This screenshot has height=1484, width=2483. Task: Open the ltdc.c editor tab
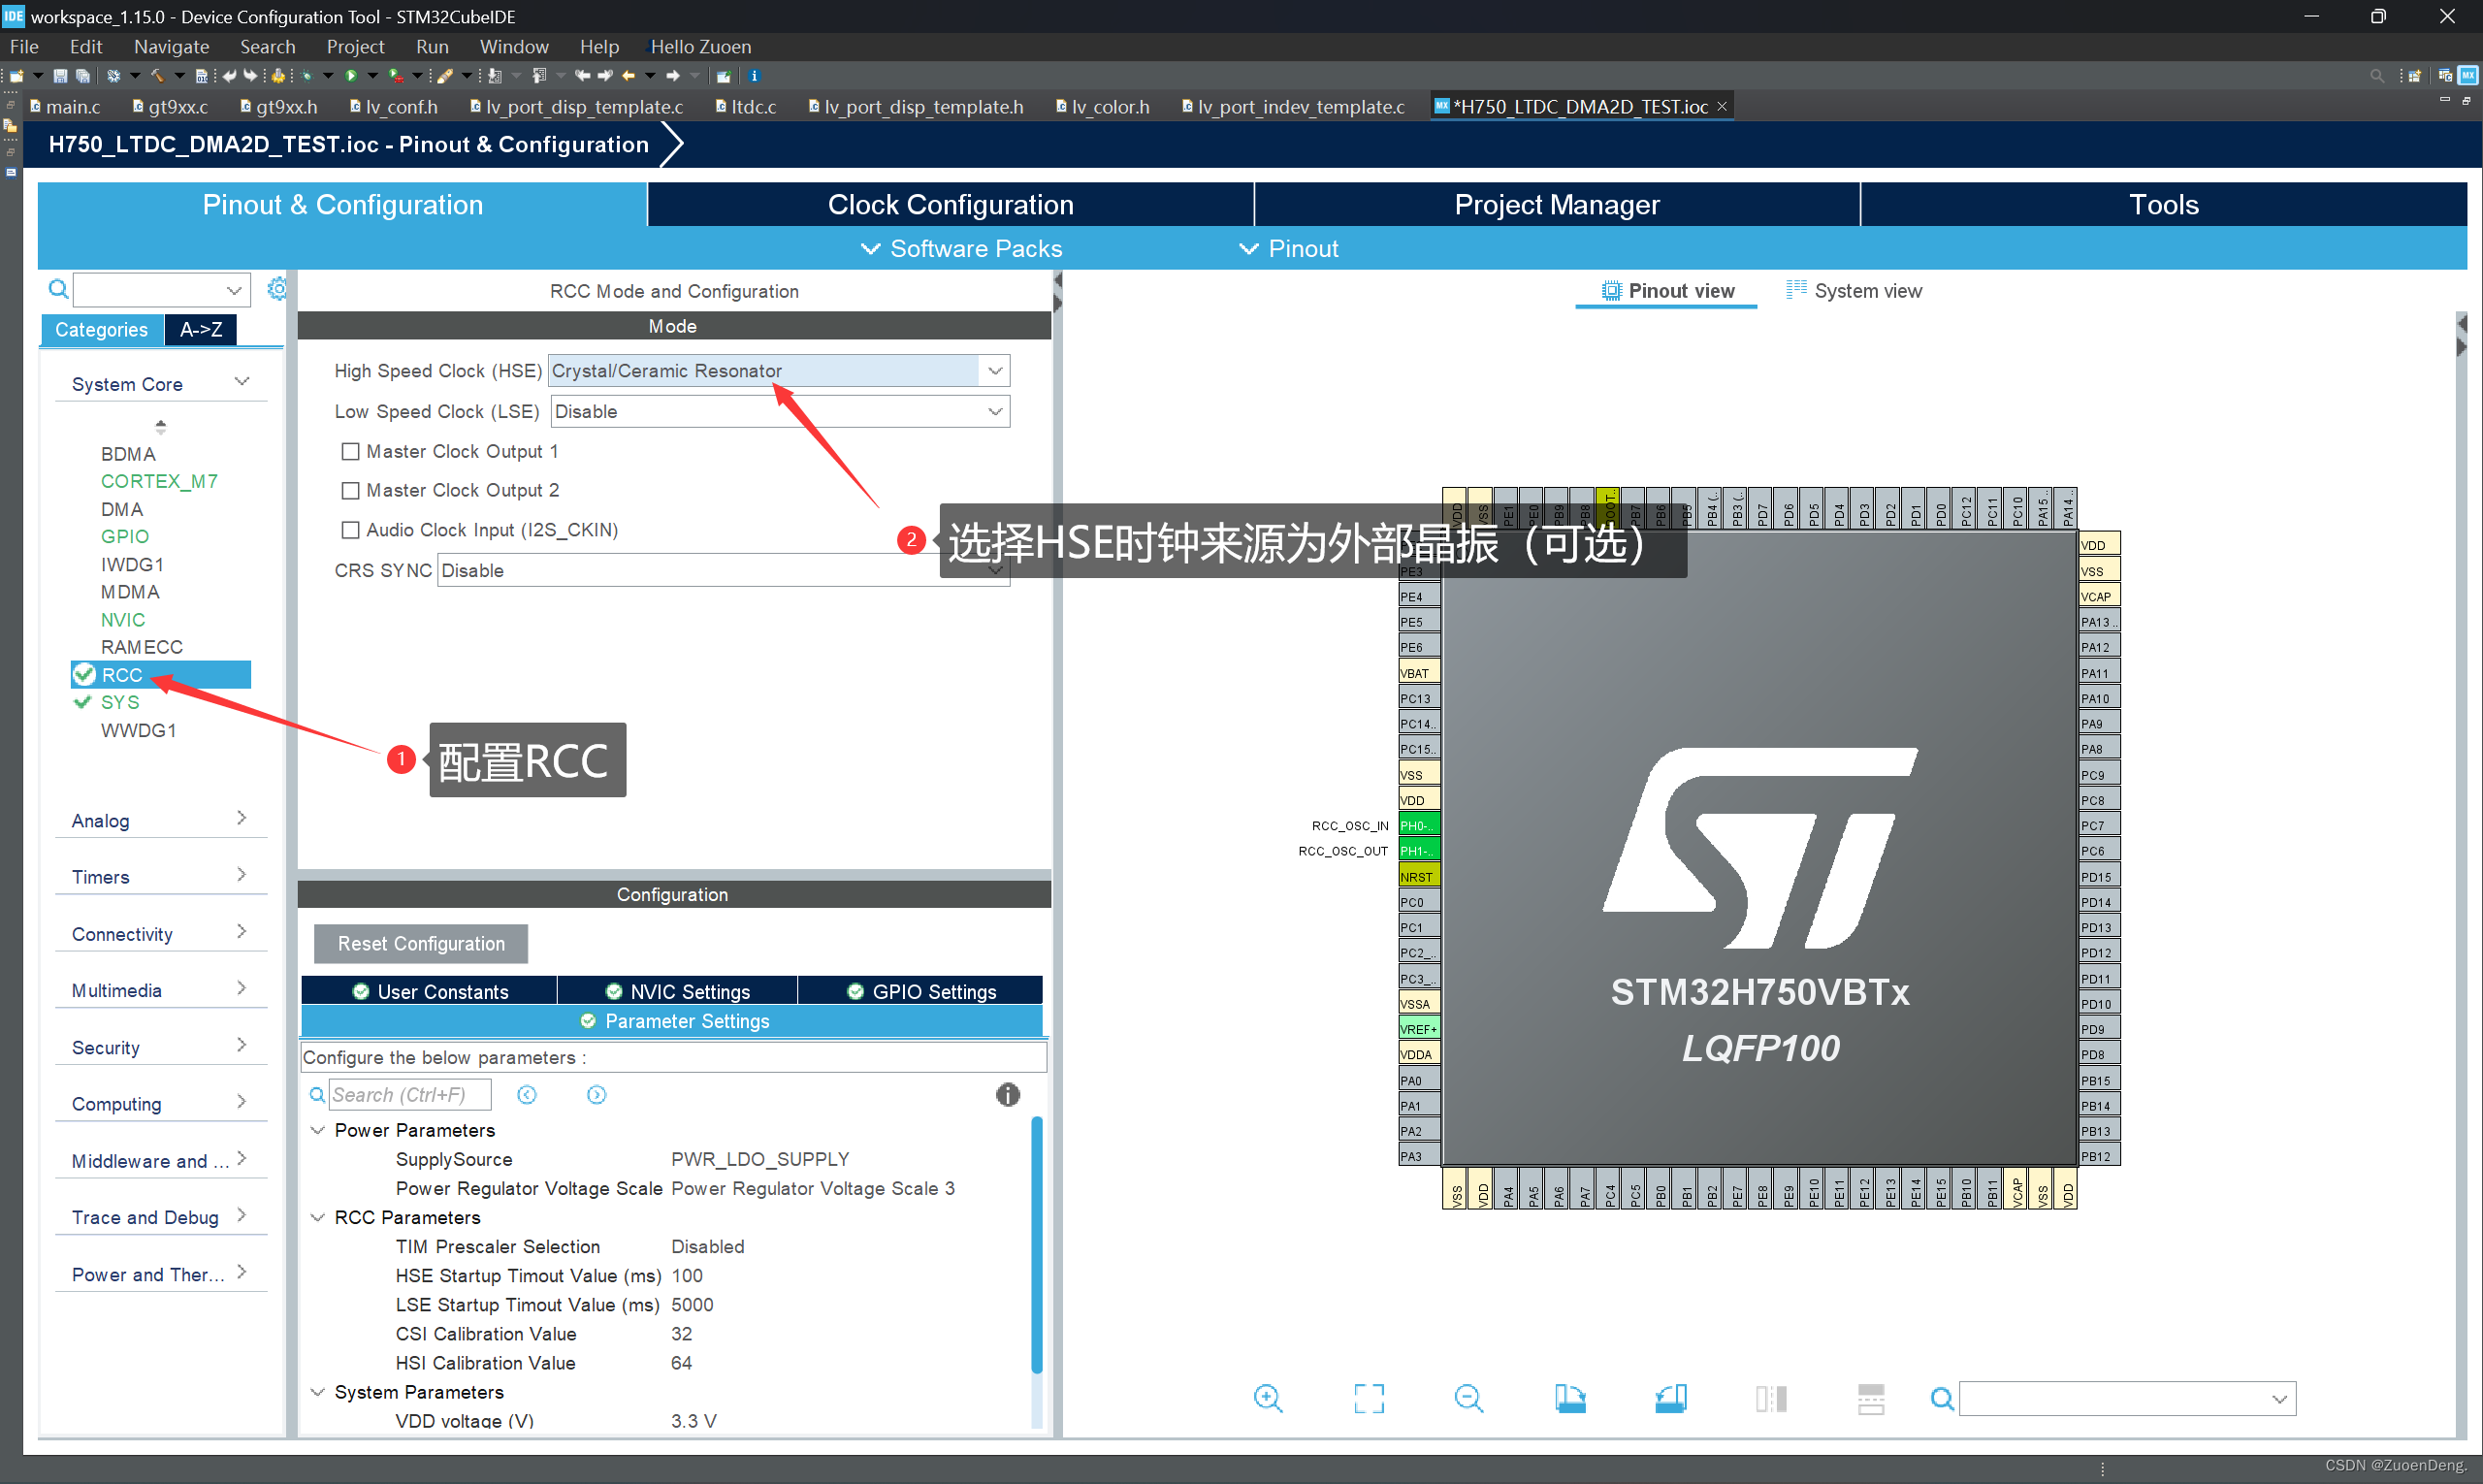pos(746,107)
